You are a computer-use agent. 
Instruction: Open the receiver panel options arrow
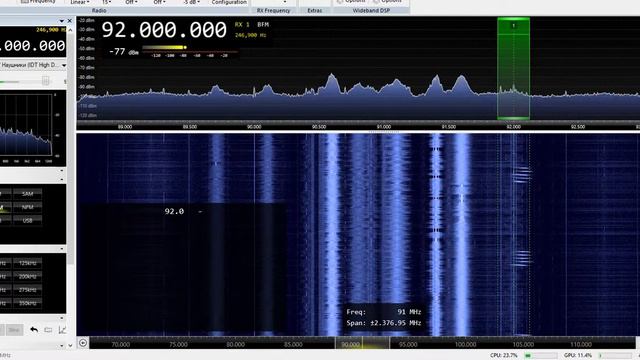click(x=62, y=20)
